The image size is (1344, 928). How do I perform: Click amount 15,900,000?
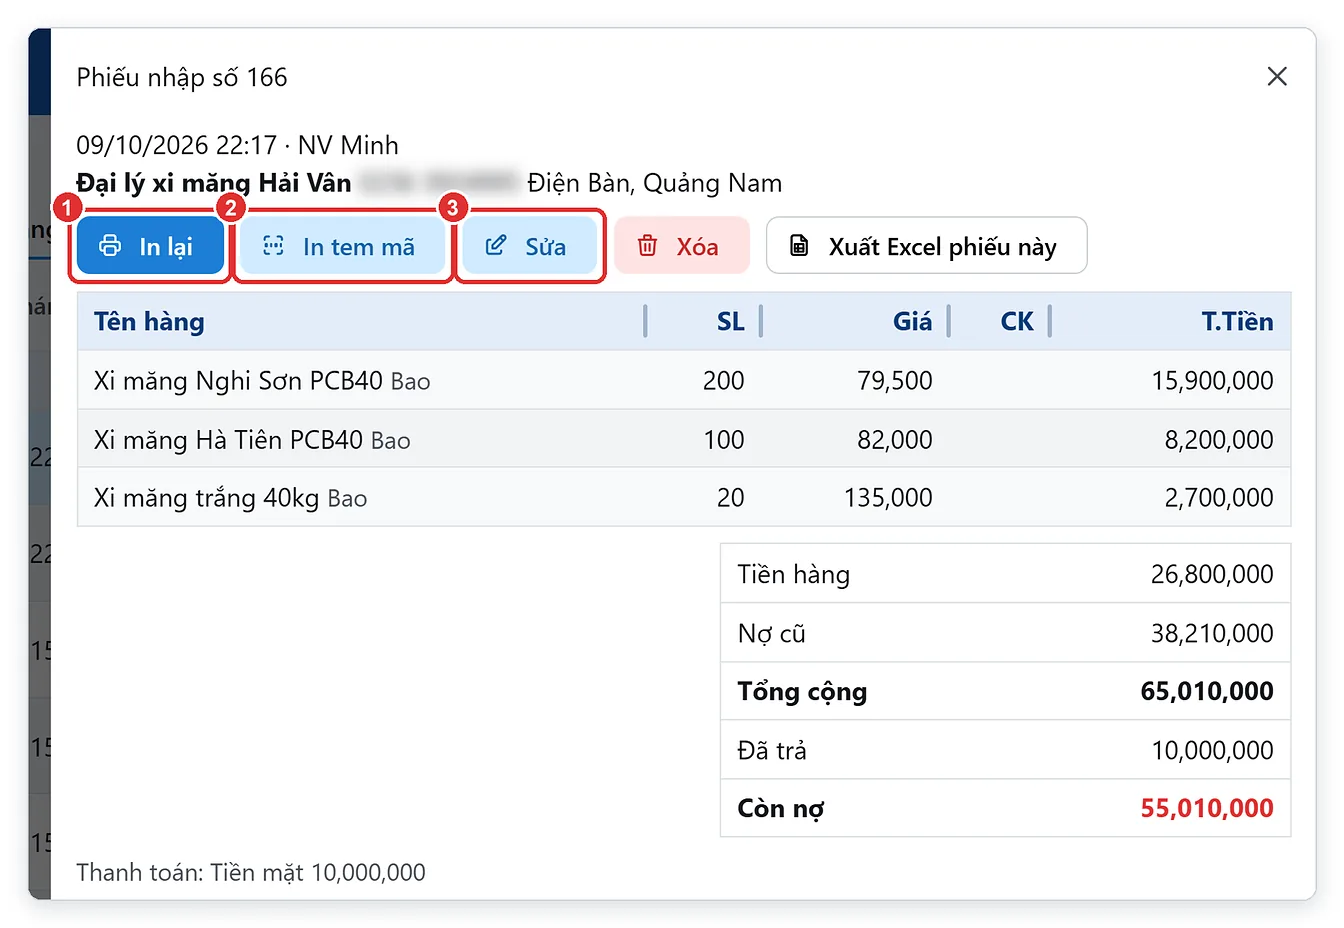pos(1213,380)
